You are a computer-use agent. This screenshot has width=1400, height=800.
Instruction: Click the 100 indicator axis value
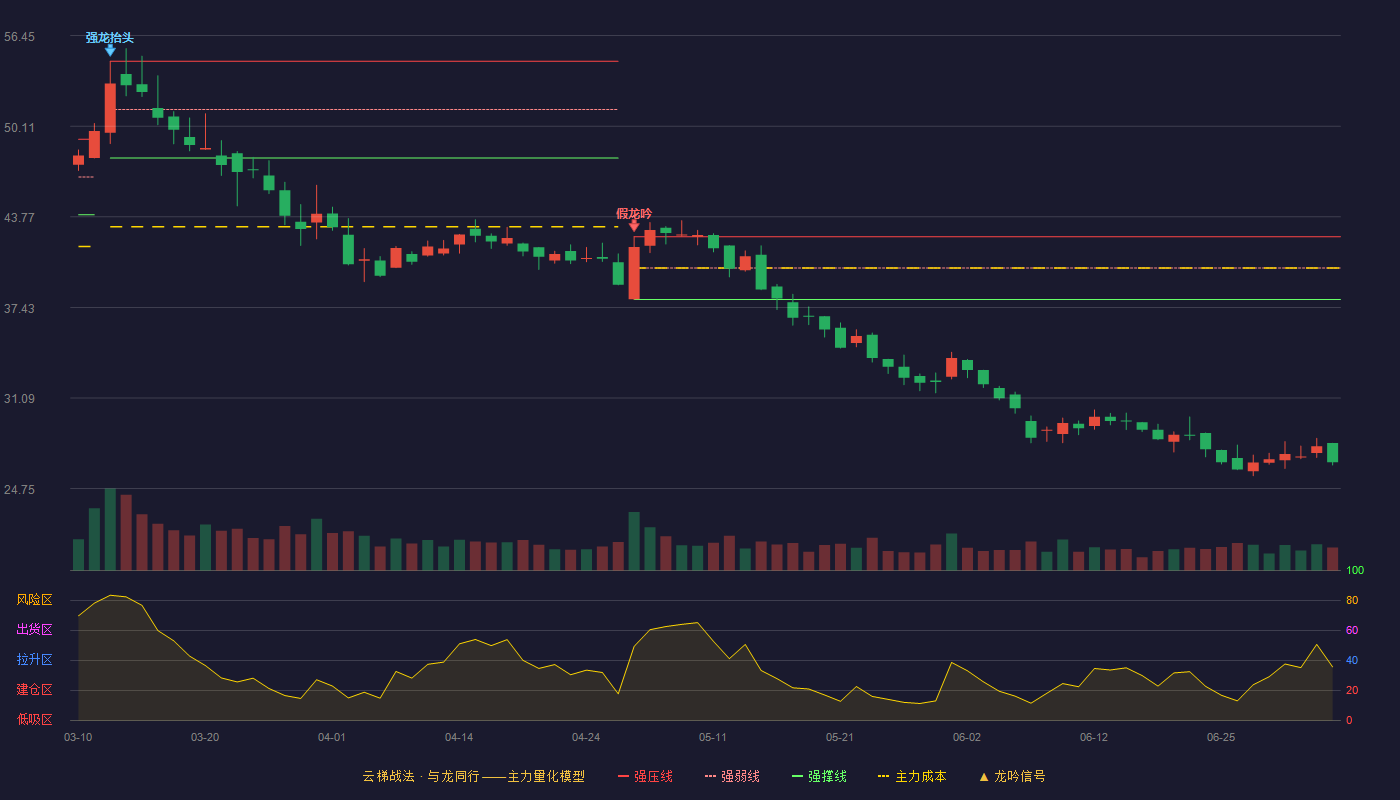[x=1355, y=570]
